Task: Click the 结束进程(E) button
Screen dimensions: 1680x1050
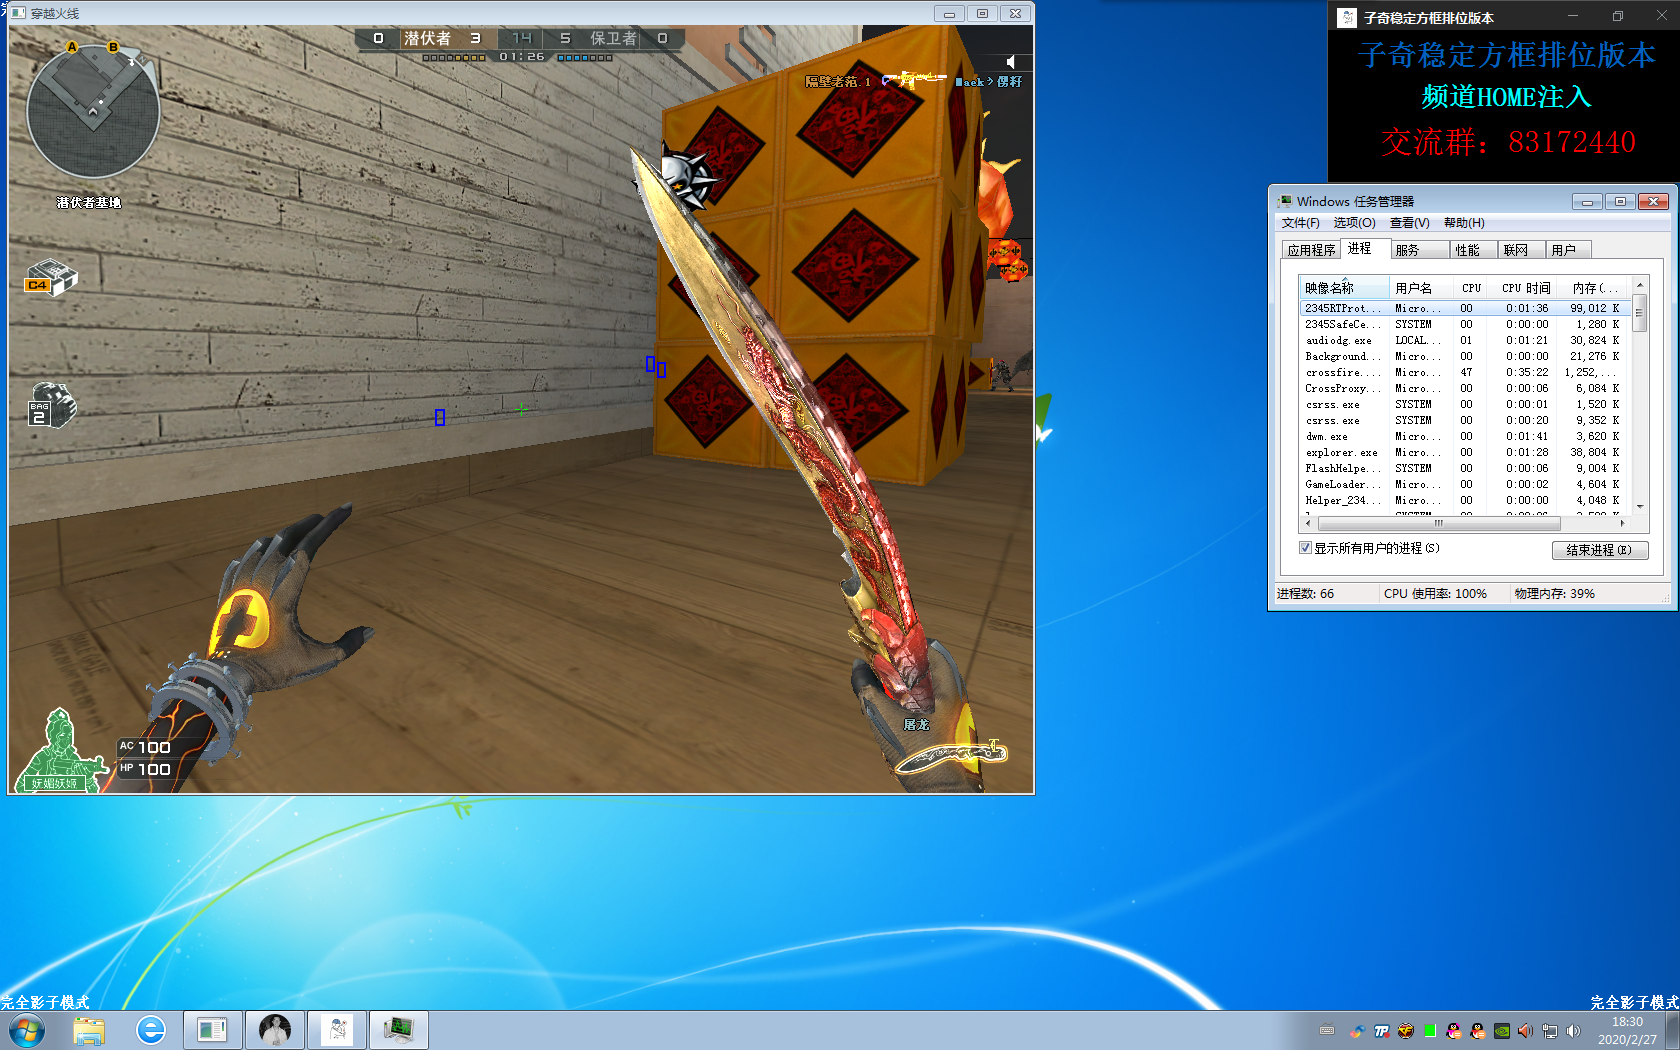Action: click(x=1600, y=550)
